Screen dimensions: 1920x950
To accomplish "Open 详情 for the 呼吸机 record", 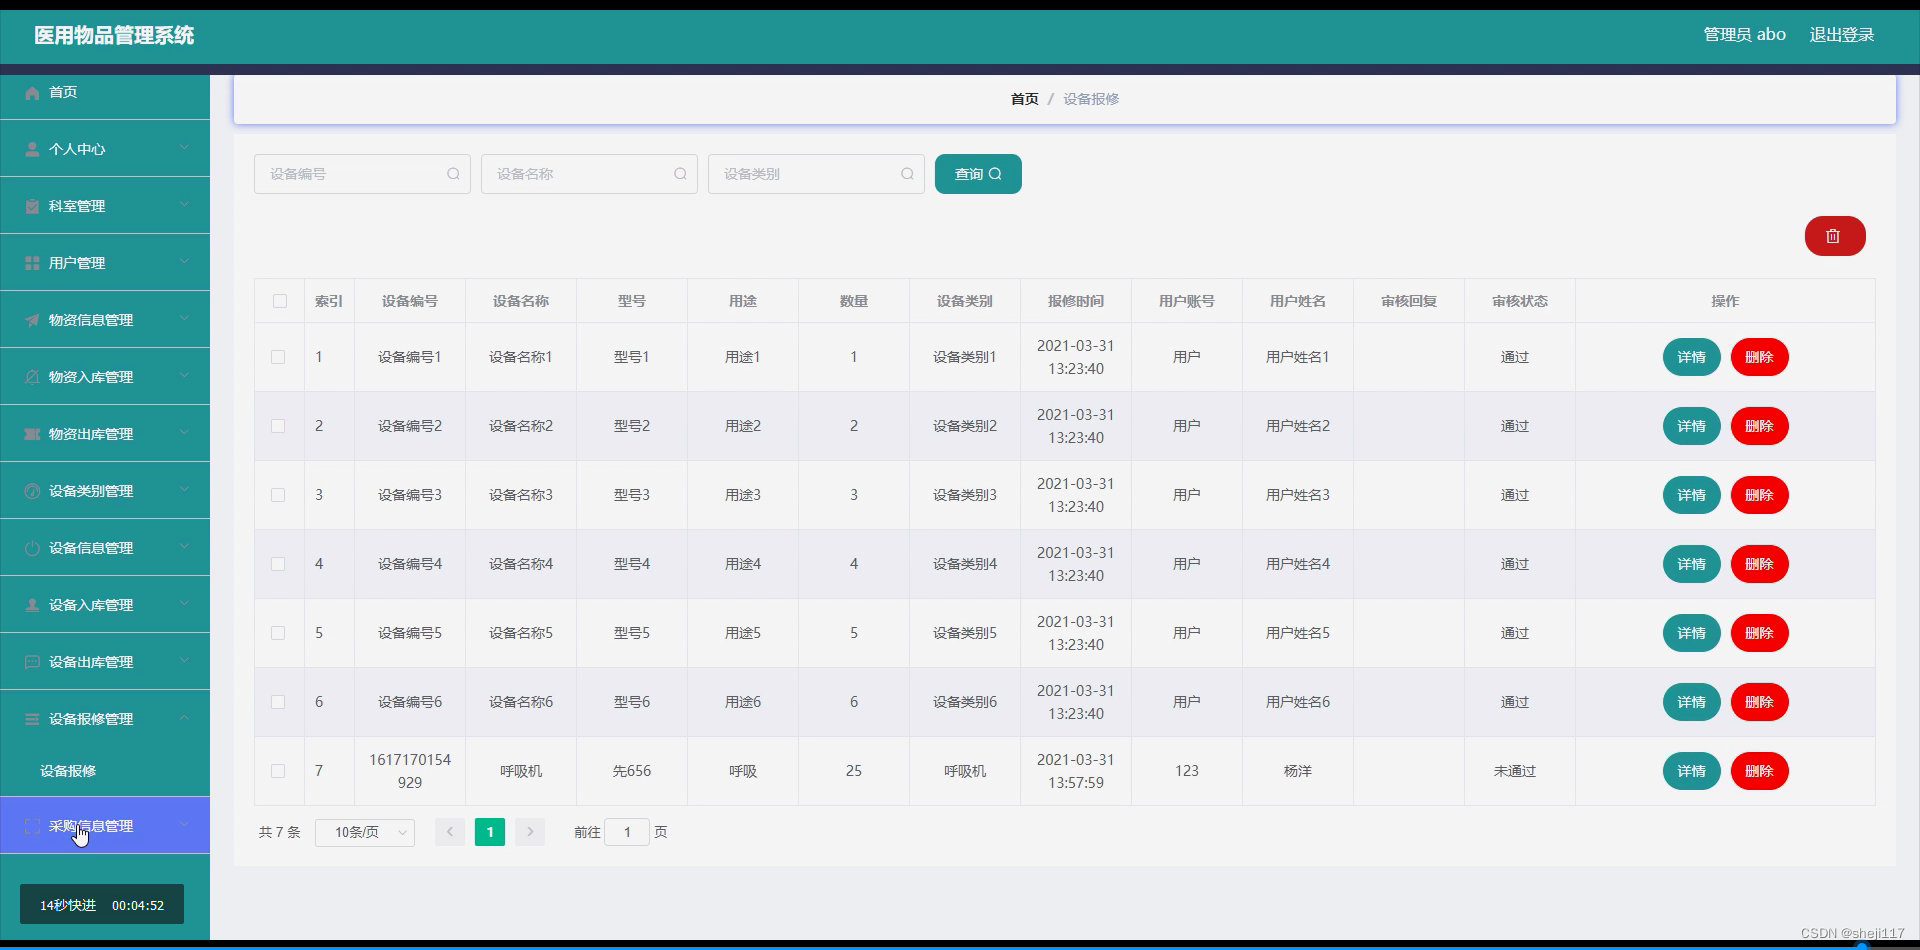I will point(1691,771).
